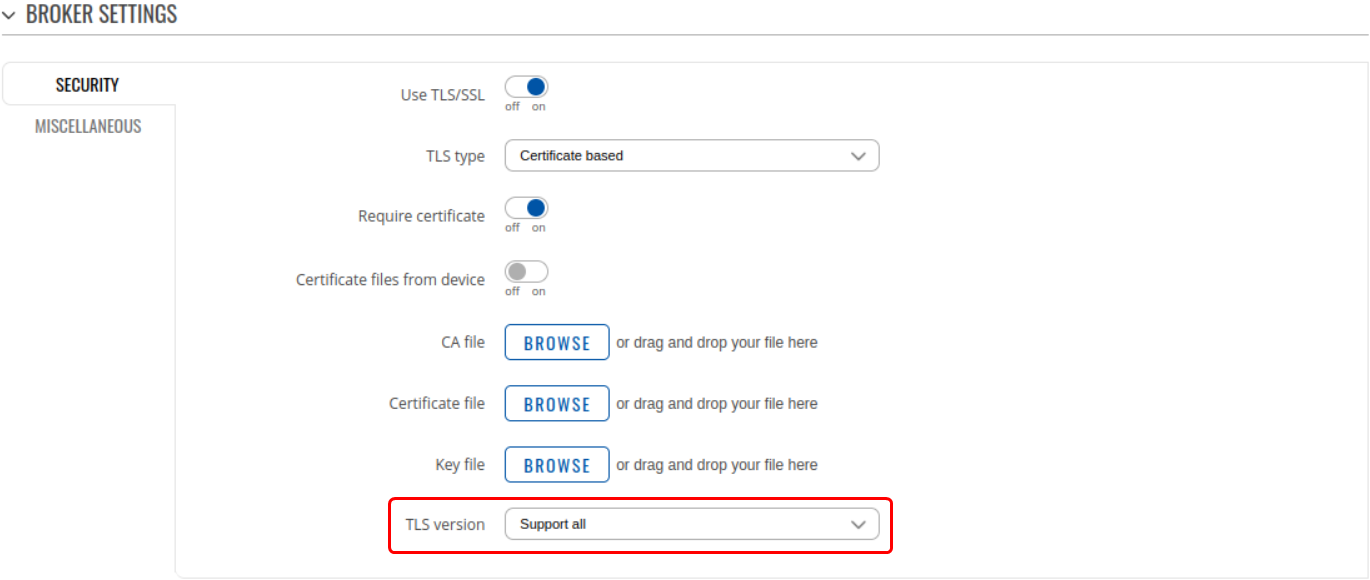The width and height of the screenshot is (1370, 580).
Task: Enable Certificate files from device switch
Action: click(526, 272)
